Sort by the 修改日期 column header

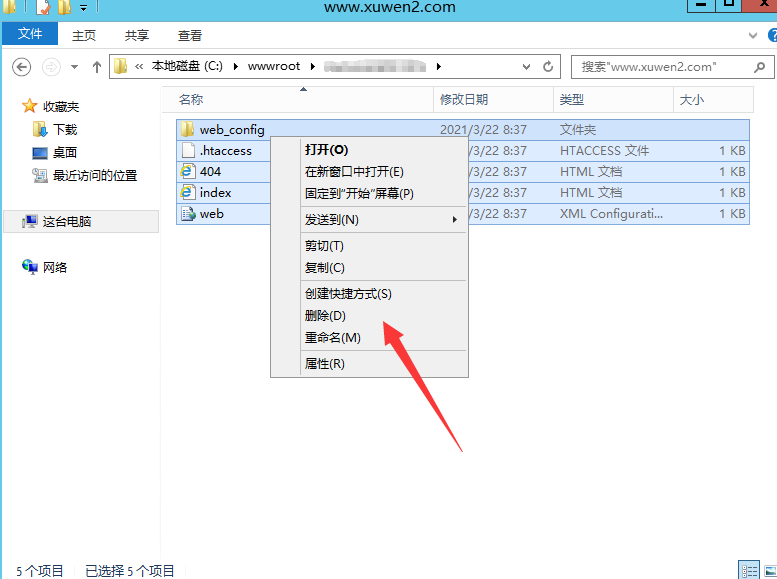click(x=464, y=100)
